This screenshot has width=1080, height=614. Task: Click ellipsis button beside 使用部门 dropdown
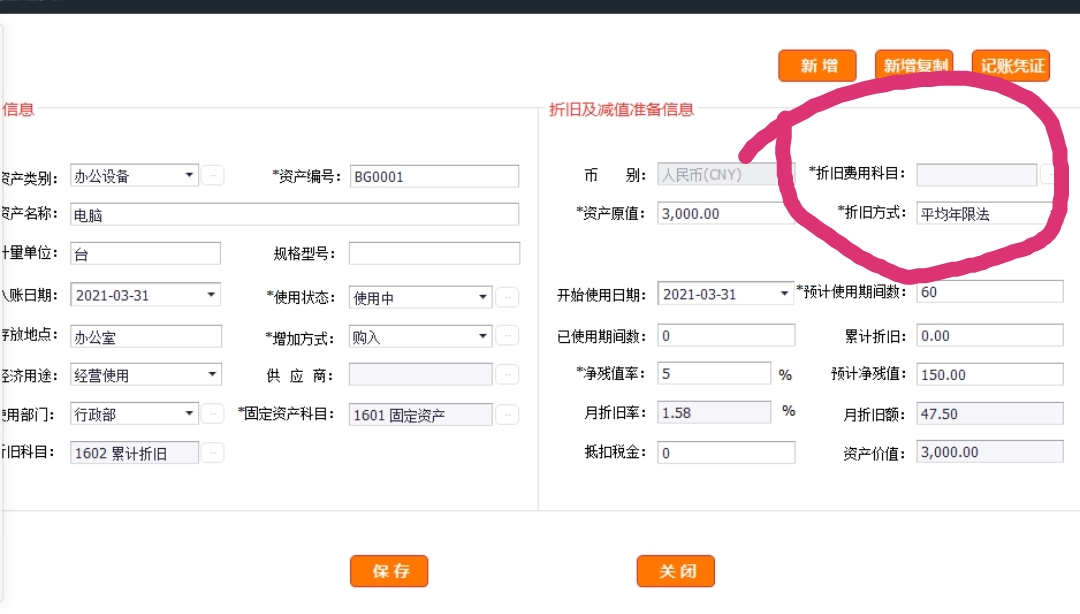click(x=212, y=414)
